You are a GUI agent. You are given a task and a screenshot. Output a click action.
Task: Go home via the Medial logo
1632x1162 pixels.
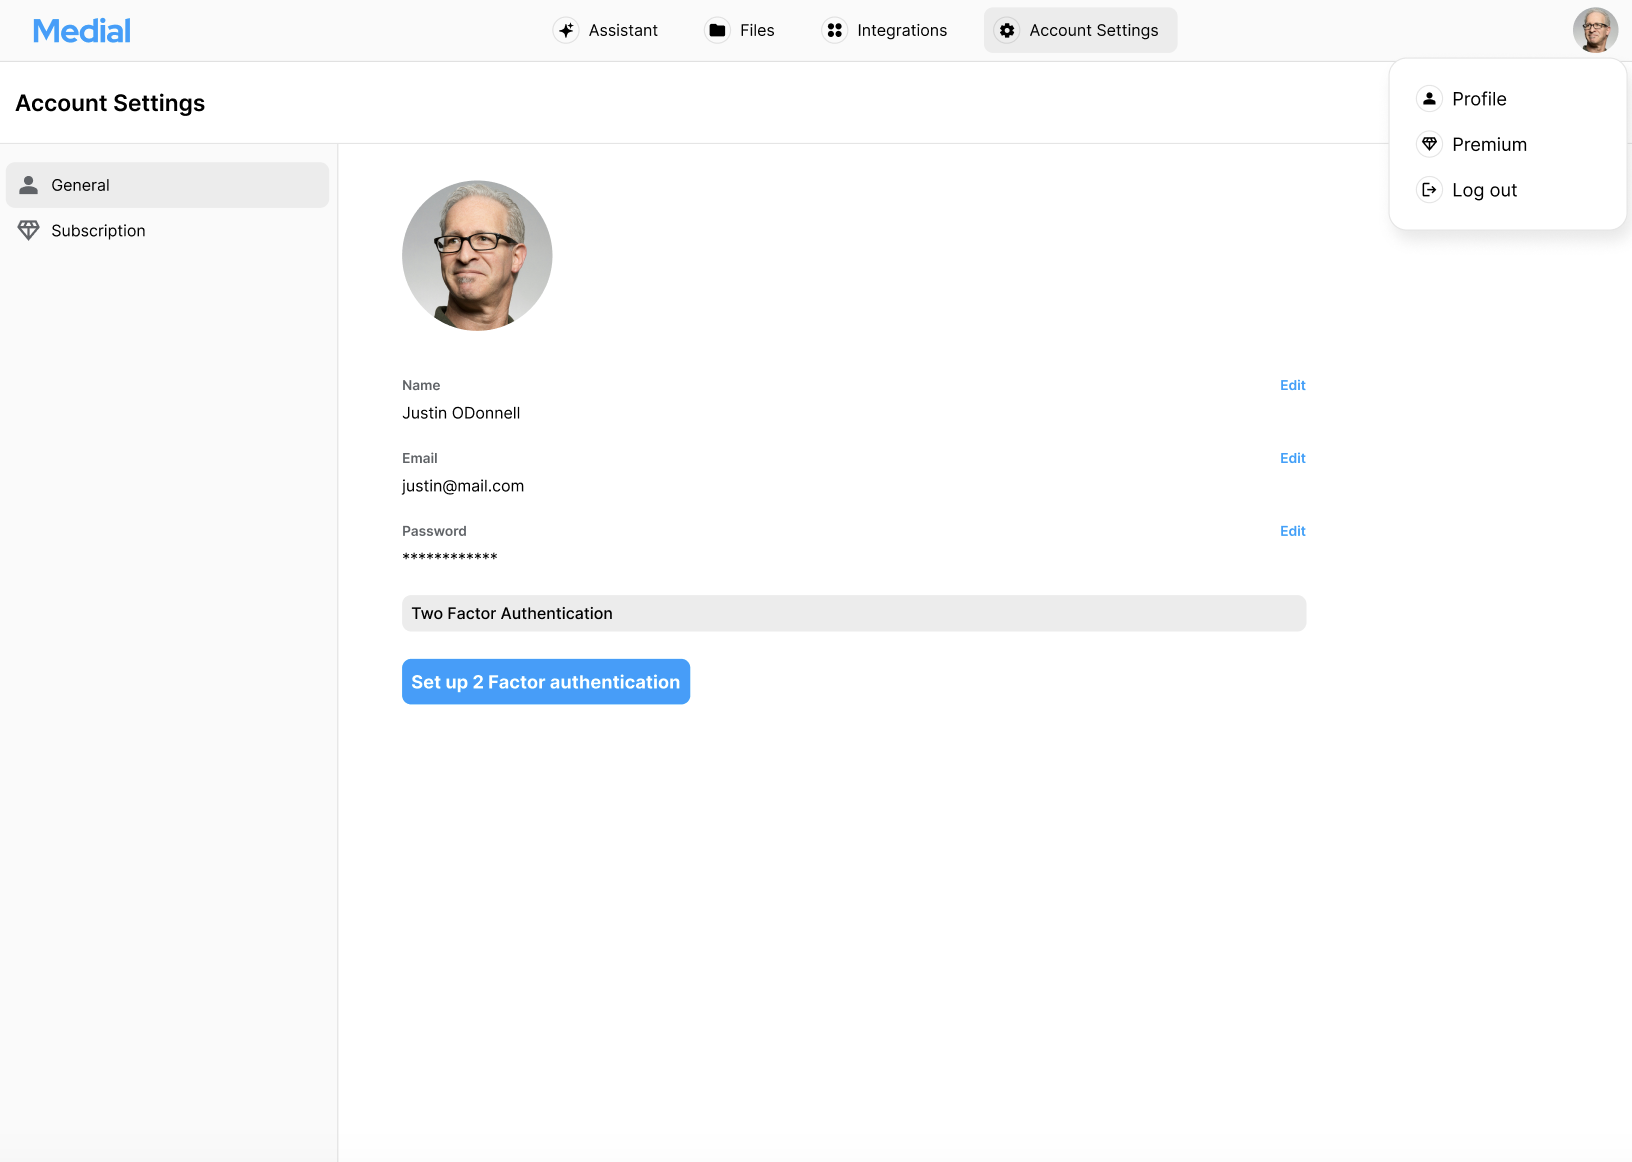point(82,31)
